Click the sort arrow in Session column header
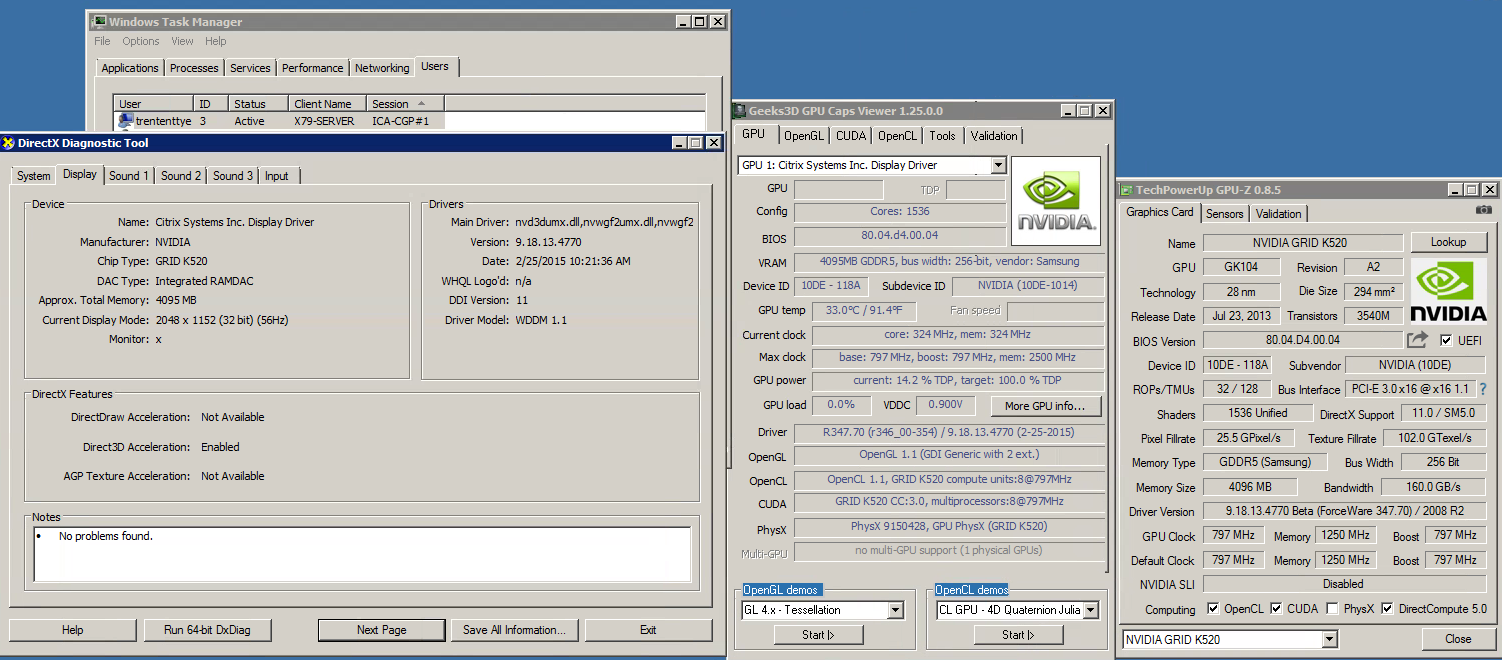This screenshot has height=660, width=1502. click(422, 103)
